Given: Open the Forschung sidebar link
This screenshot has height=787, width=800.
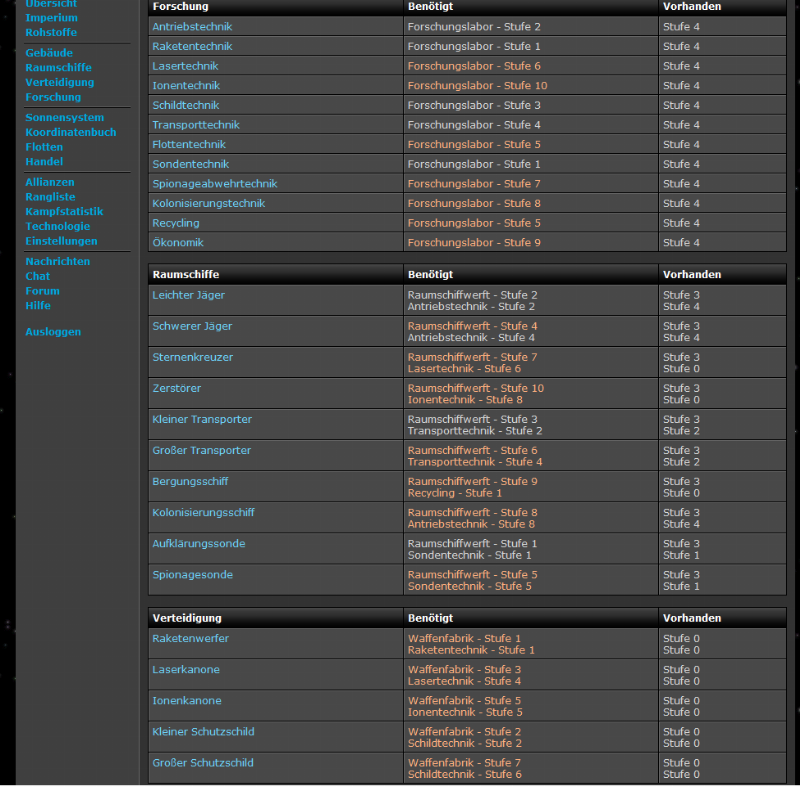Looking at the screenshot, I should click(53, 97).
